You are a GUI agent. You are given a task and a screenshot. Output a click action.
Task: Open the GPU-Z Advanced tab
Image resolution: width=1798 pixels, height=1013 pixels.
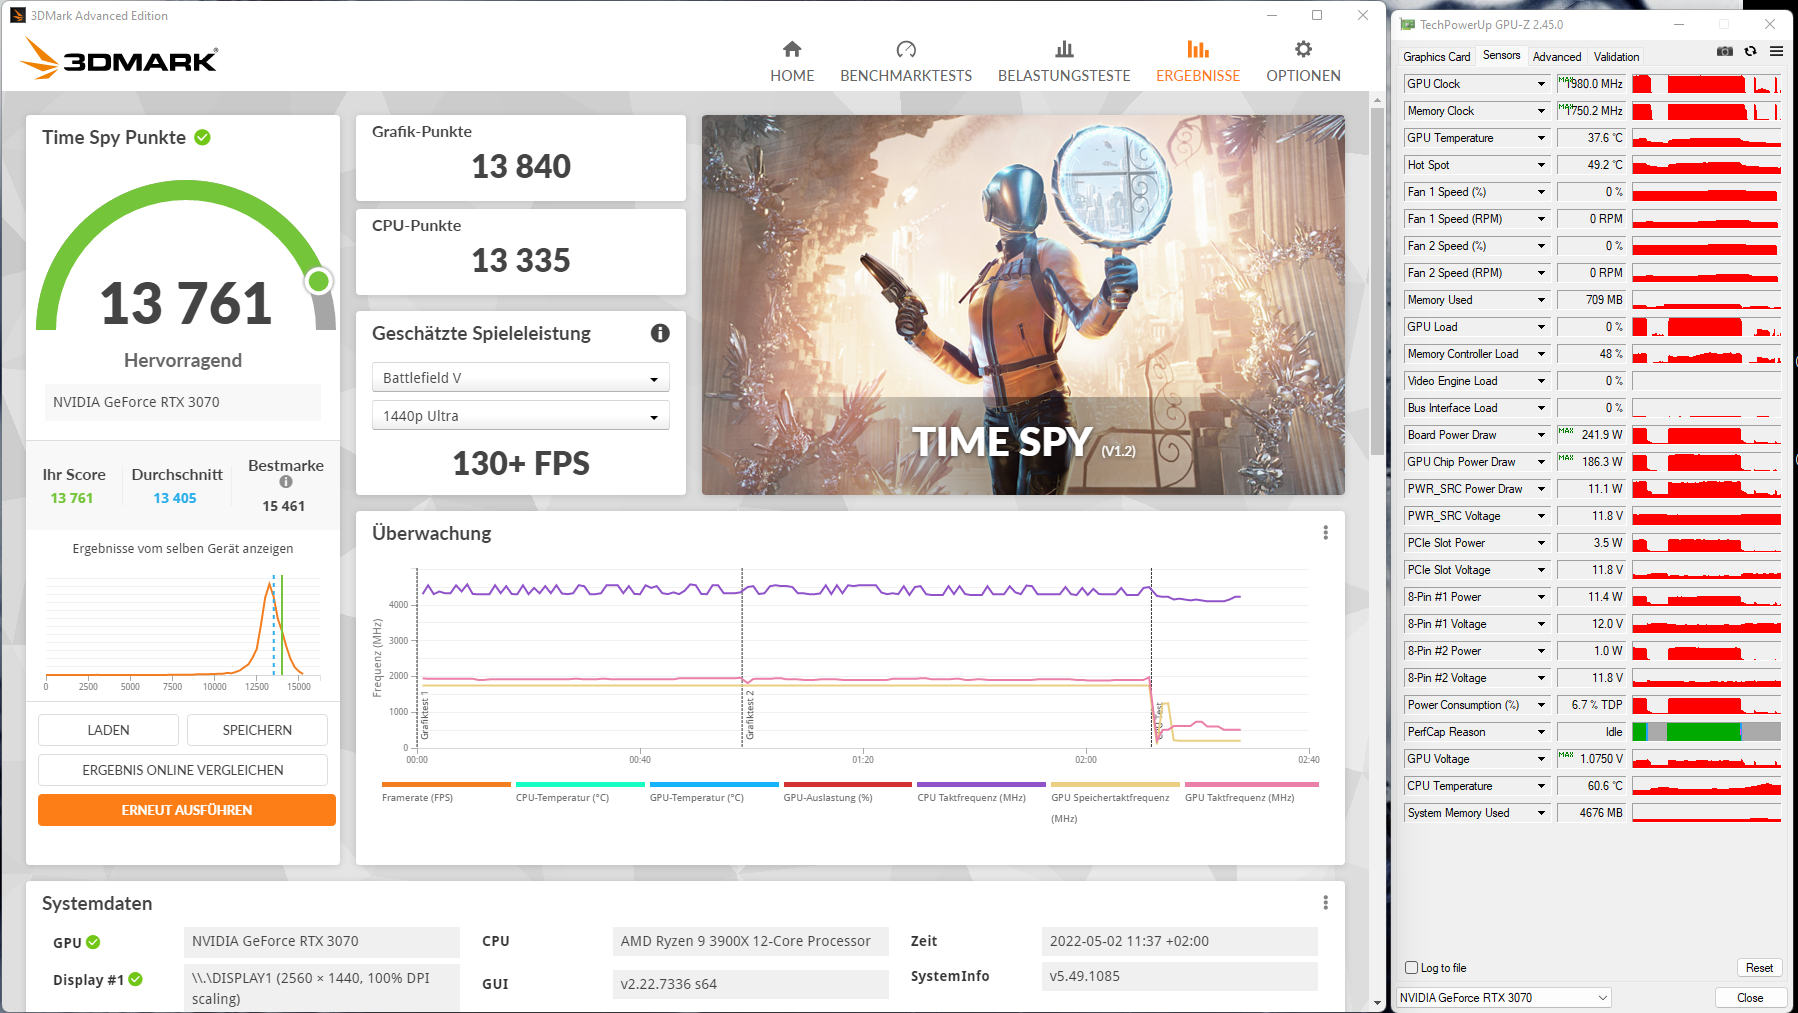pos(1557,57)
